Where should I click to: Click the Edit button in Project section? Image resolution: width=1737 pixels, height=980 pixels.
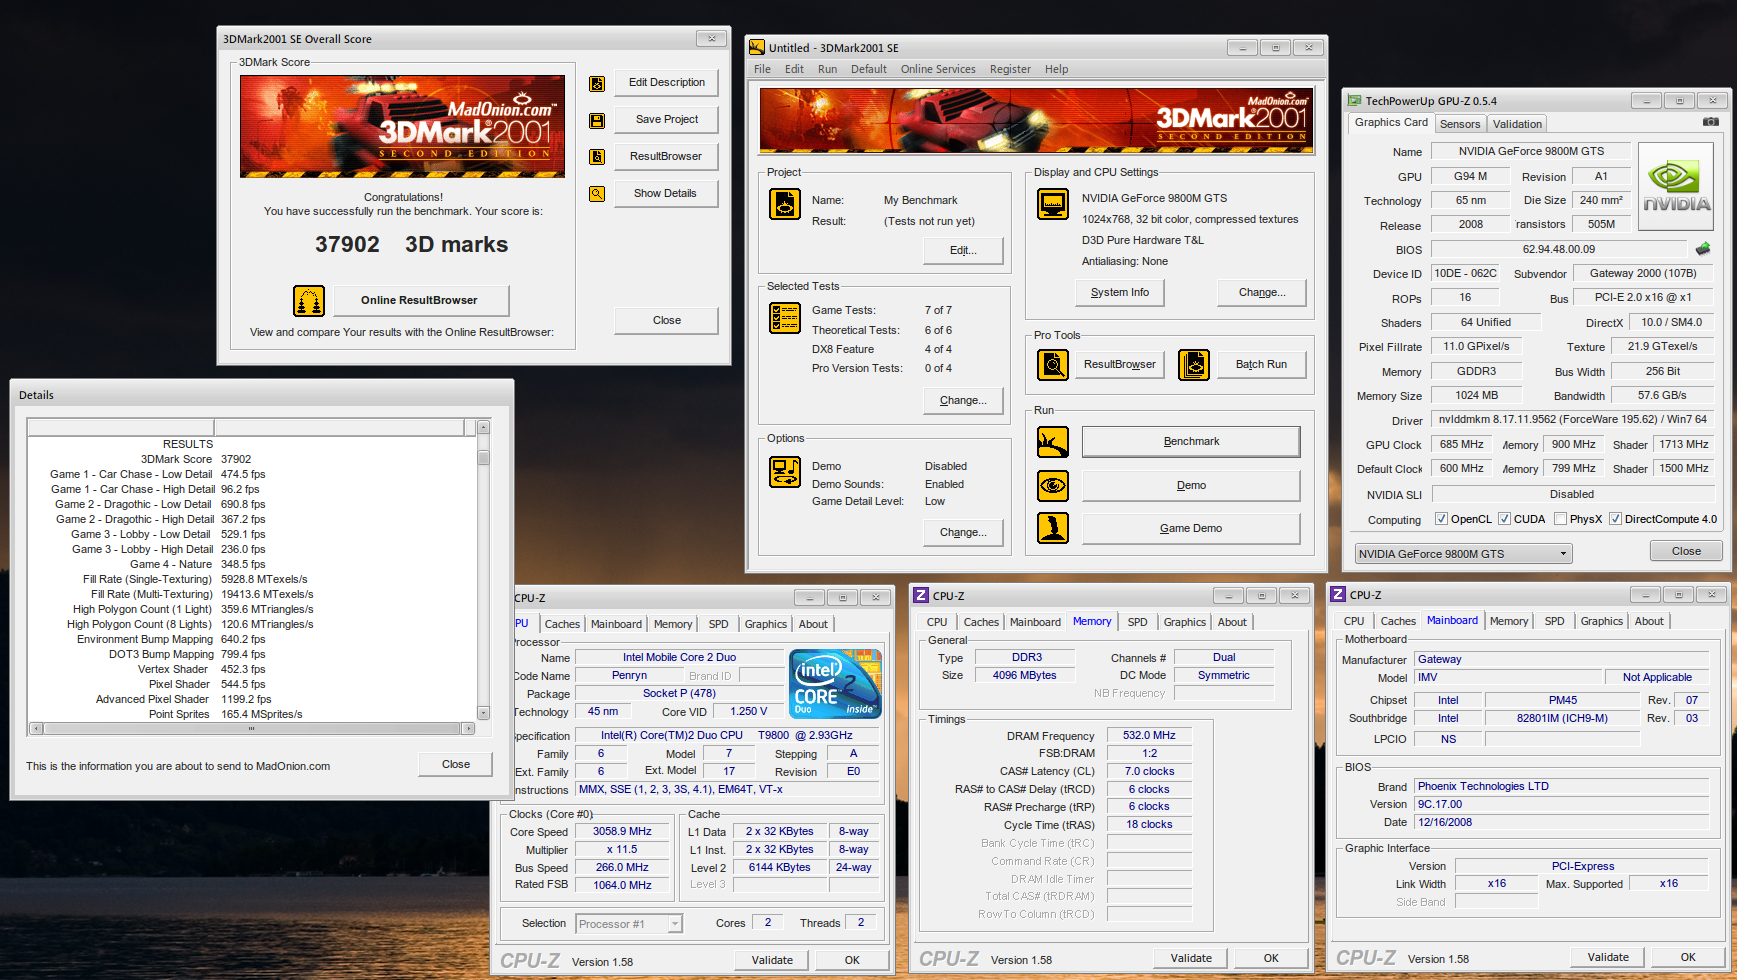pyautogui.click(x=963, y=250)
